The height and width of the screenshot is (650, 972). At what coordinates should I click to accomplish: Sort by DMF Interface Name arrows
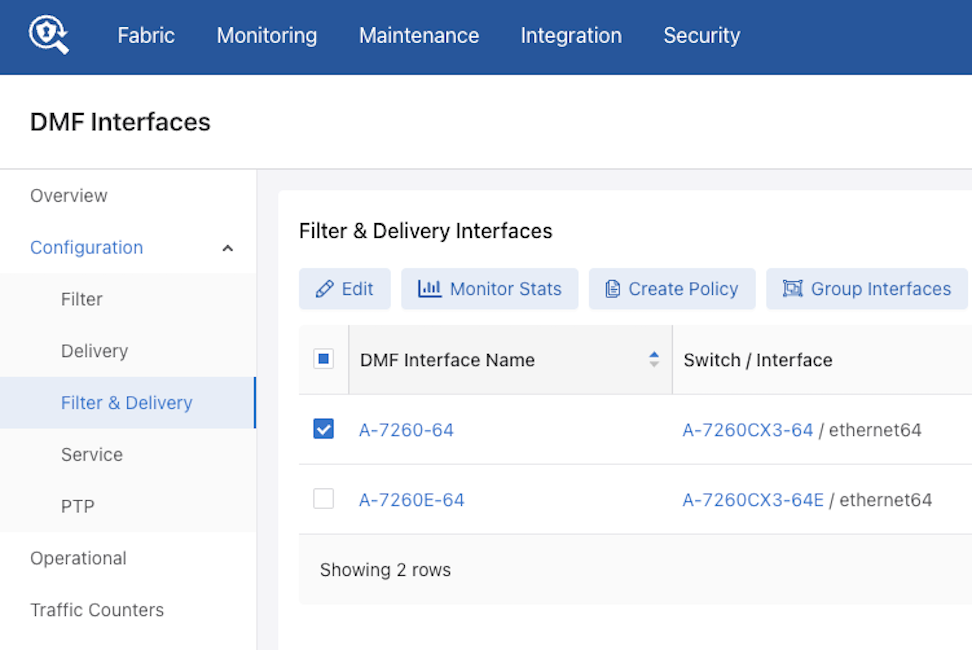coord(654,359)
